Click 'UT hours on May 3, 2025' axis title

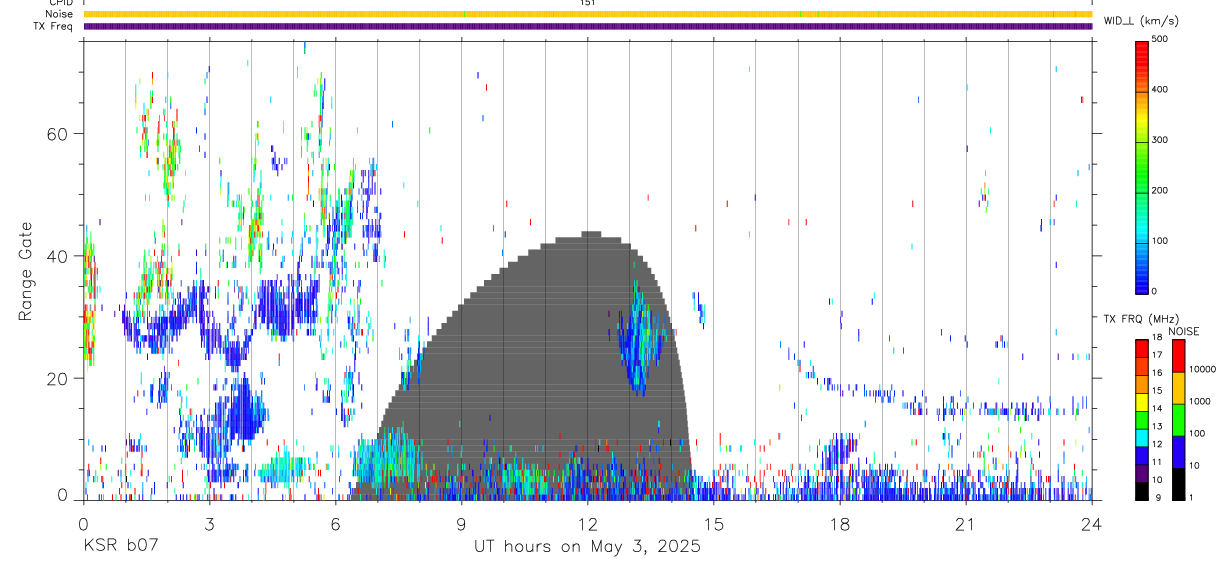coord(587,547)
